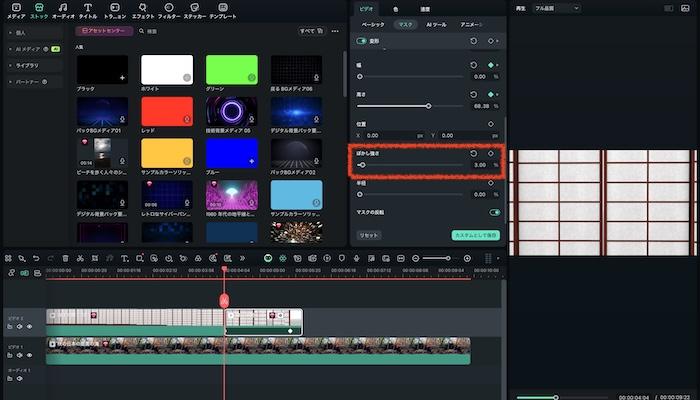The width and height of the screenshot is (700, 400).
Task: Open the オーディオ (Audio) library
Action: pyautogui.click(x=63, y=10)
